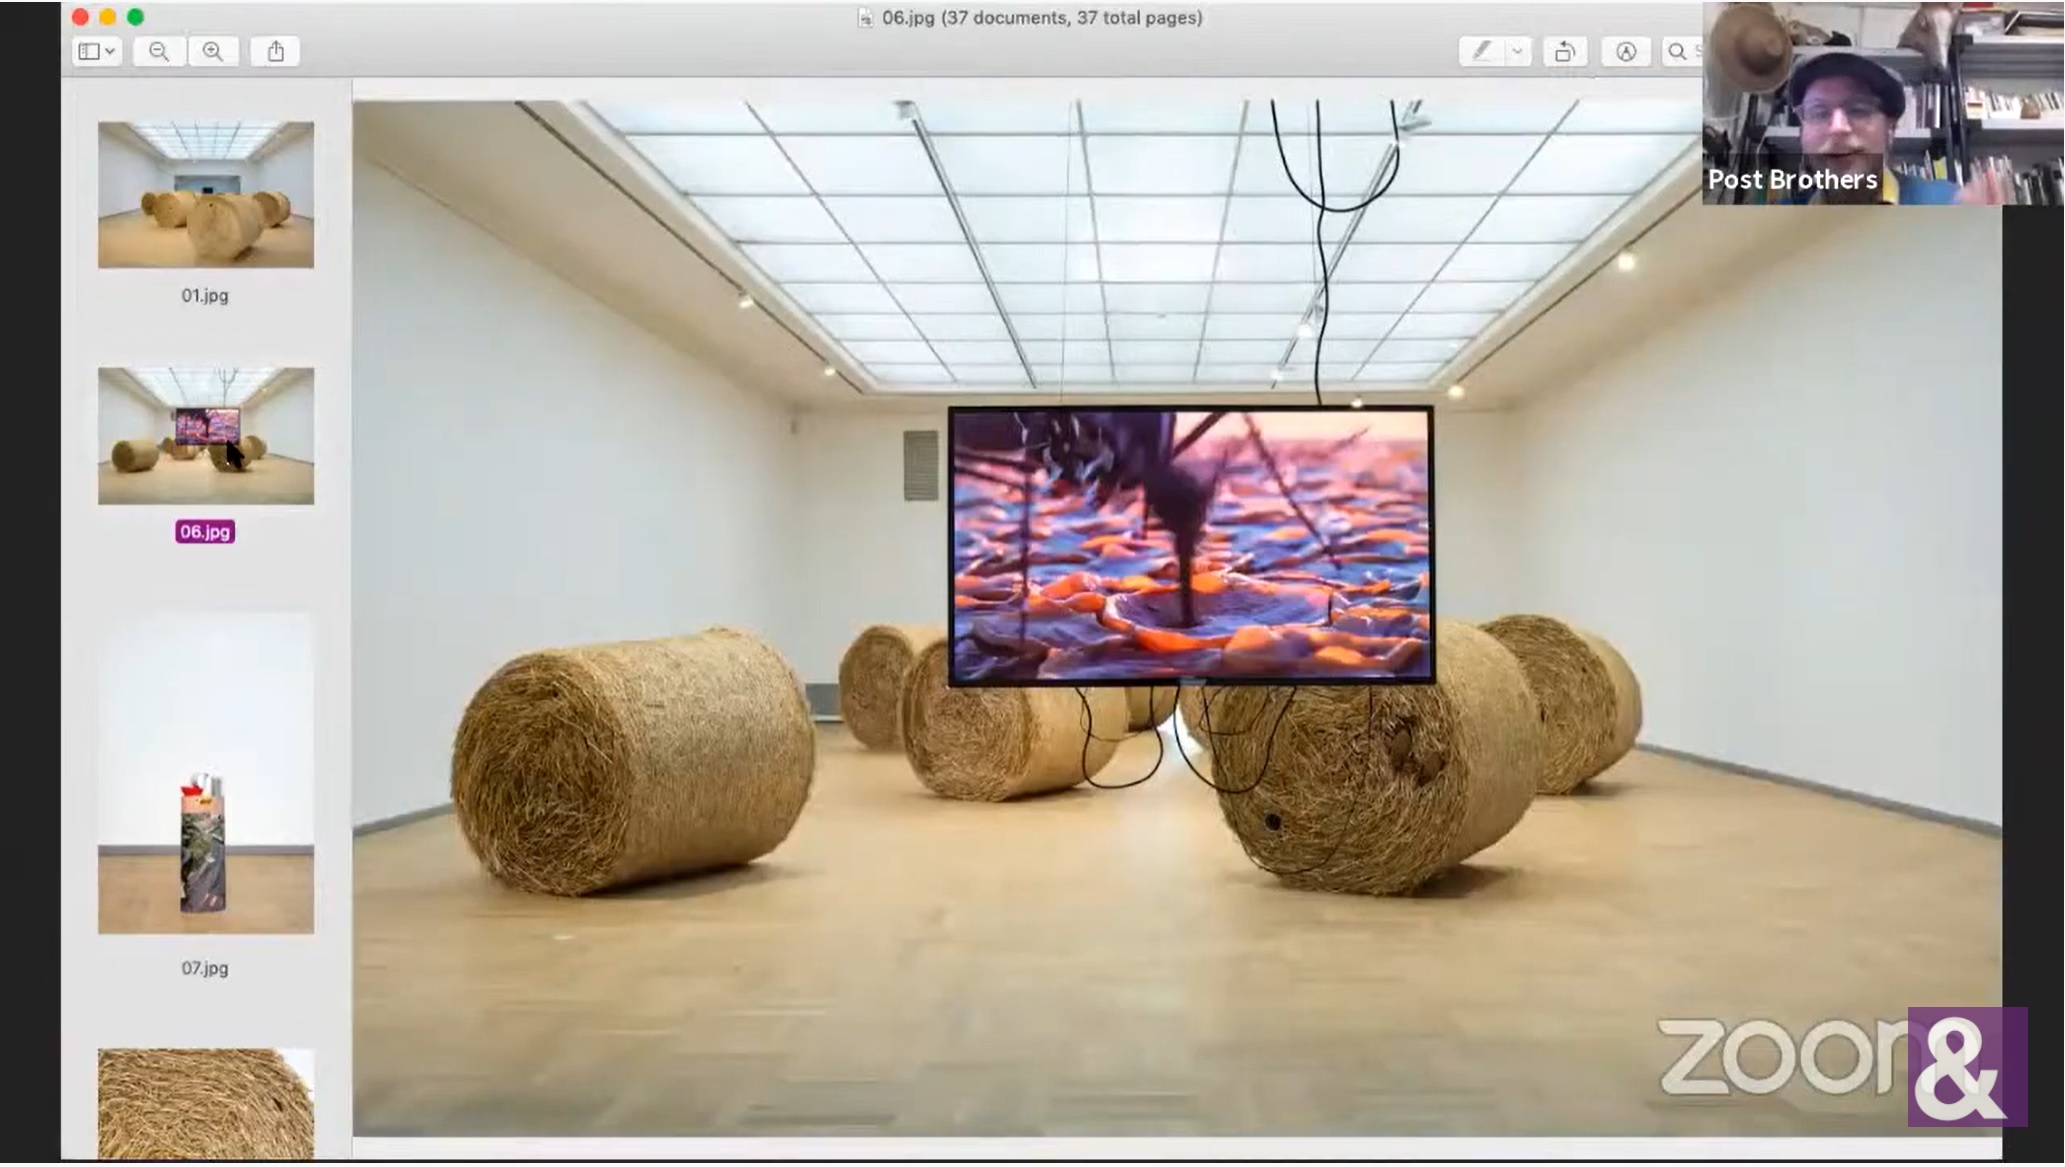Expand the highlight color dropdown arrow
This screenshot has width=2065, height=1167.
click(1517, 51)
